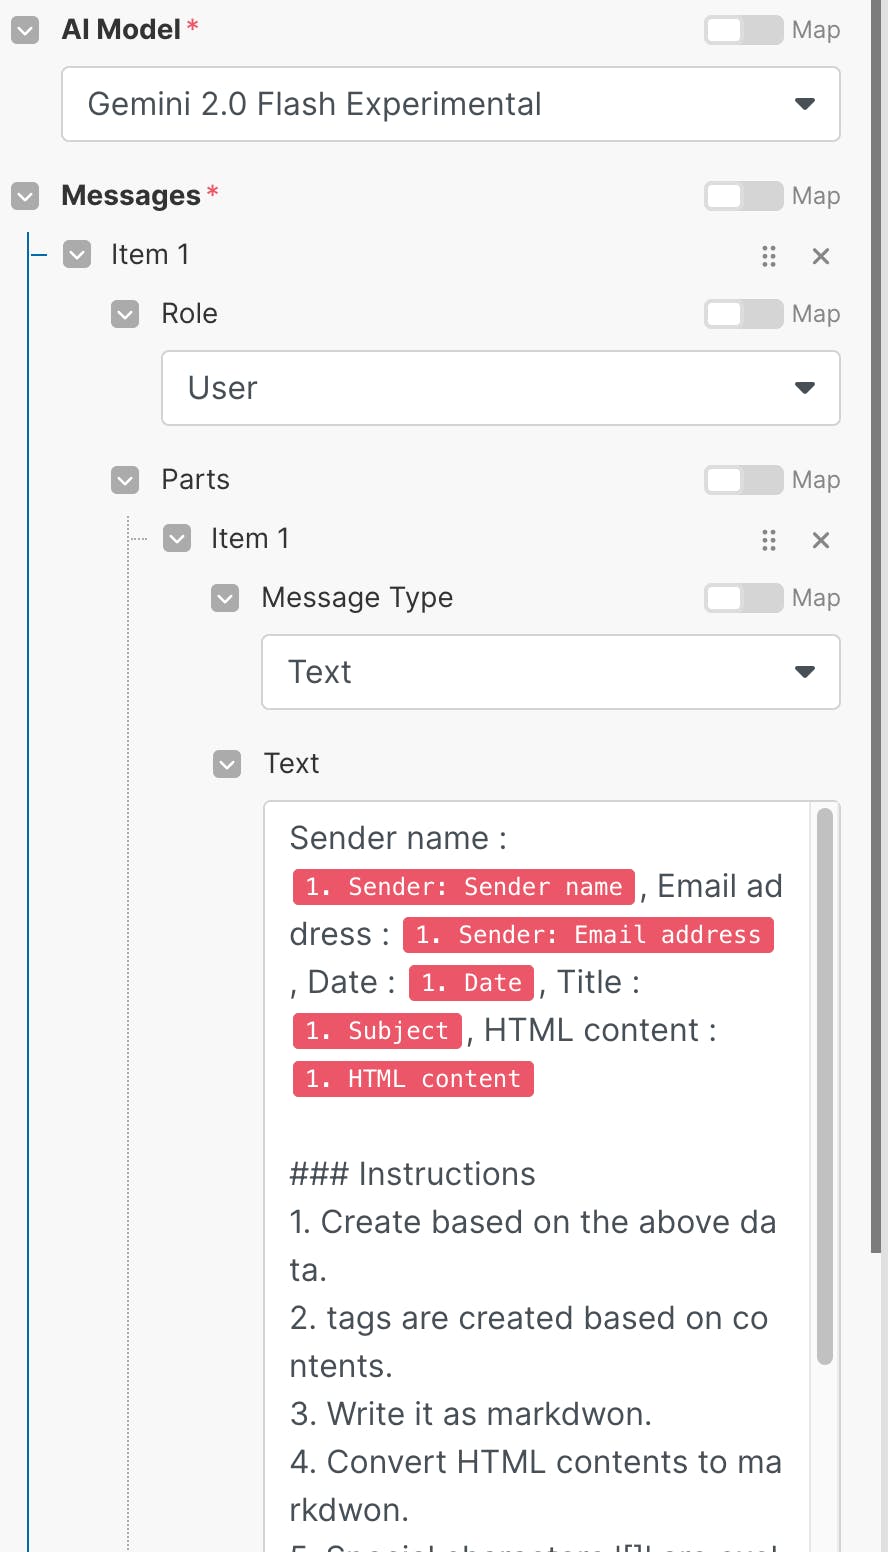Image resolution: width=888 pixels, height=1552 pixels.
Task: Remove Messages Item 1 with X icon
Action: pos(821,256)
